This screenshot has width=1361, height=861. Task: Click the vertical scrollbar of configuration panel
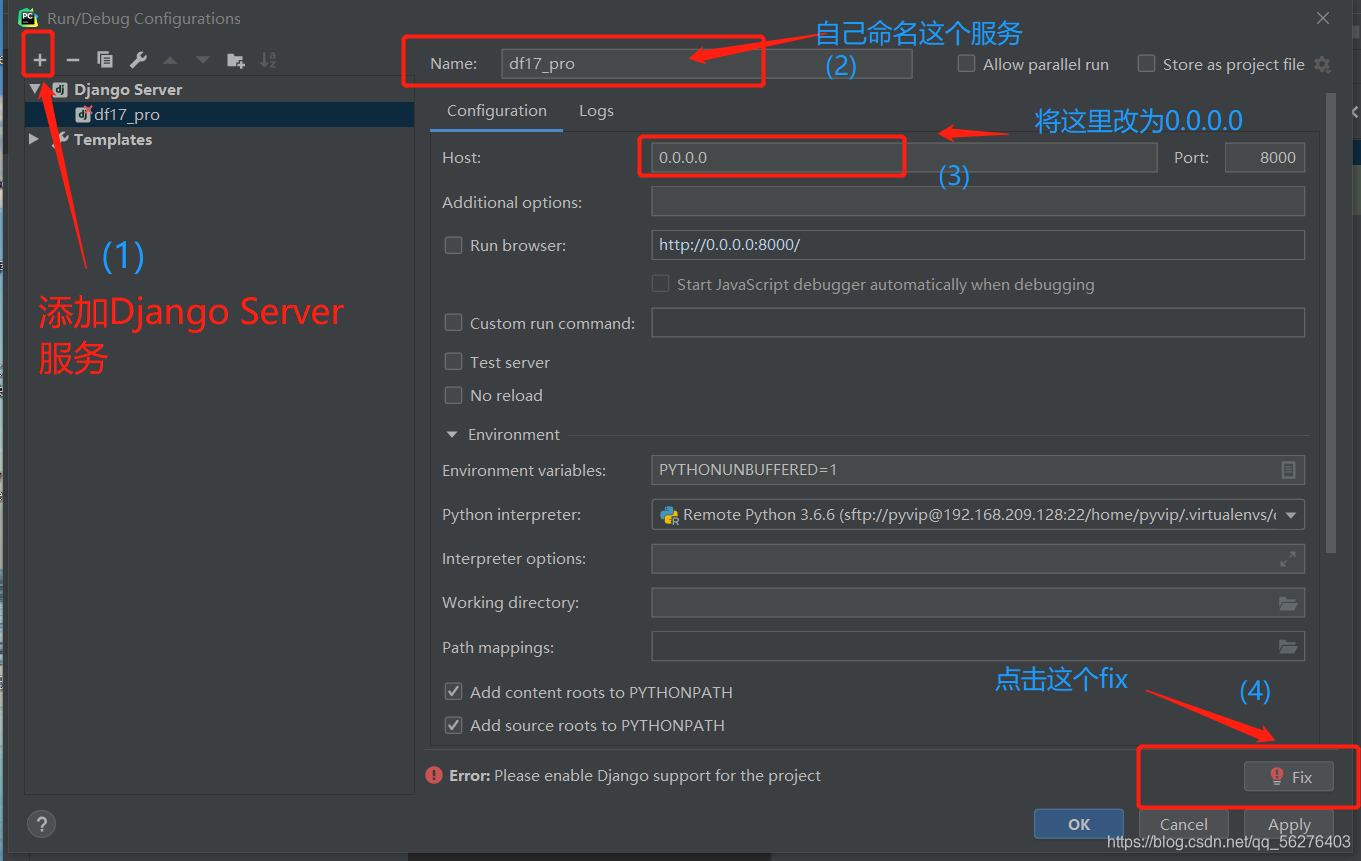click(1330, 323)
